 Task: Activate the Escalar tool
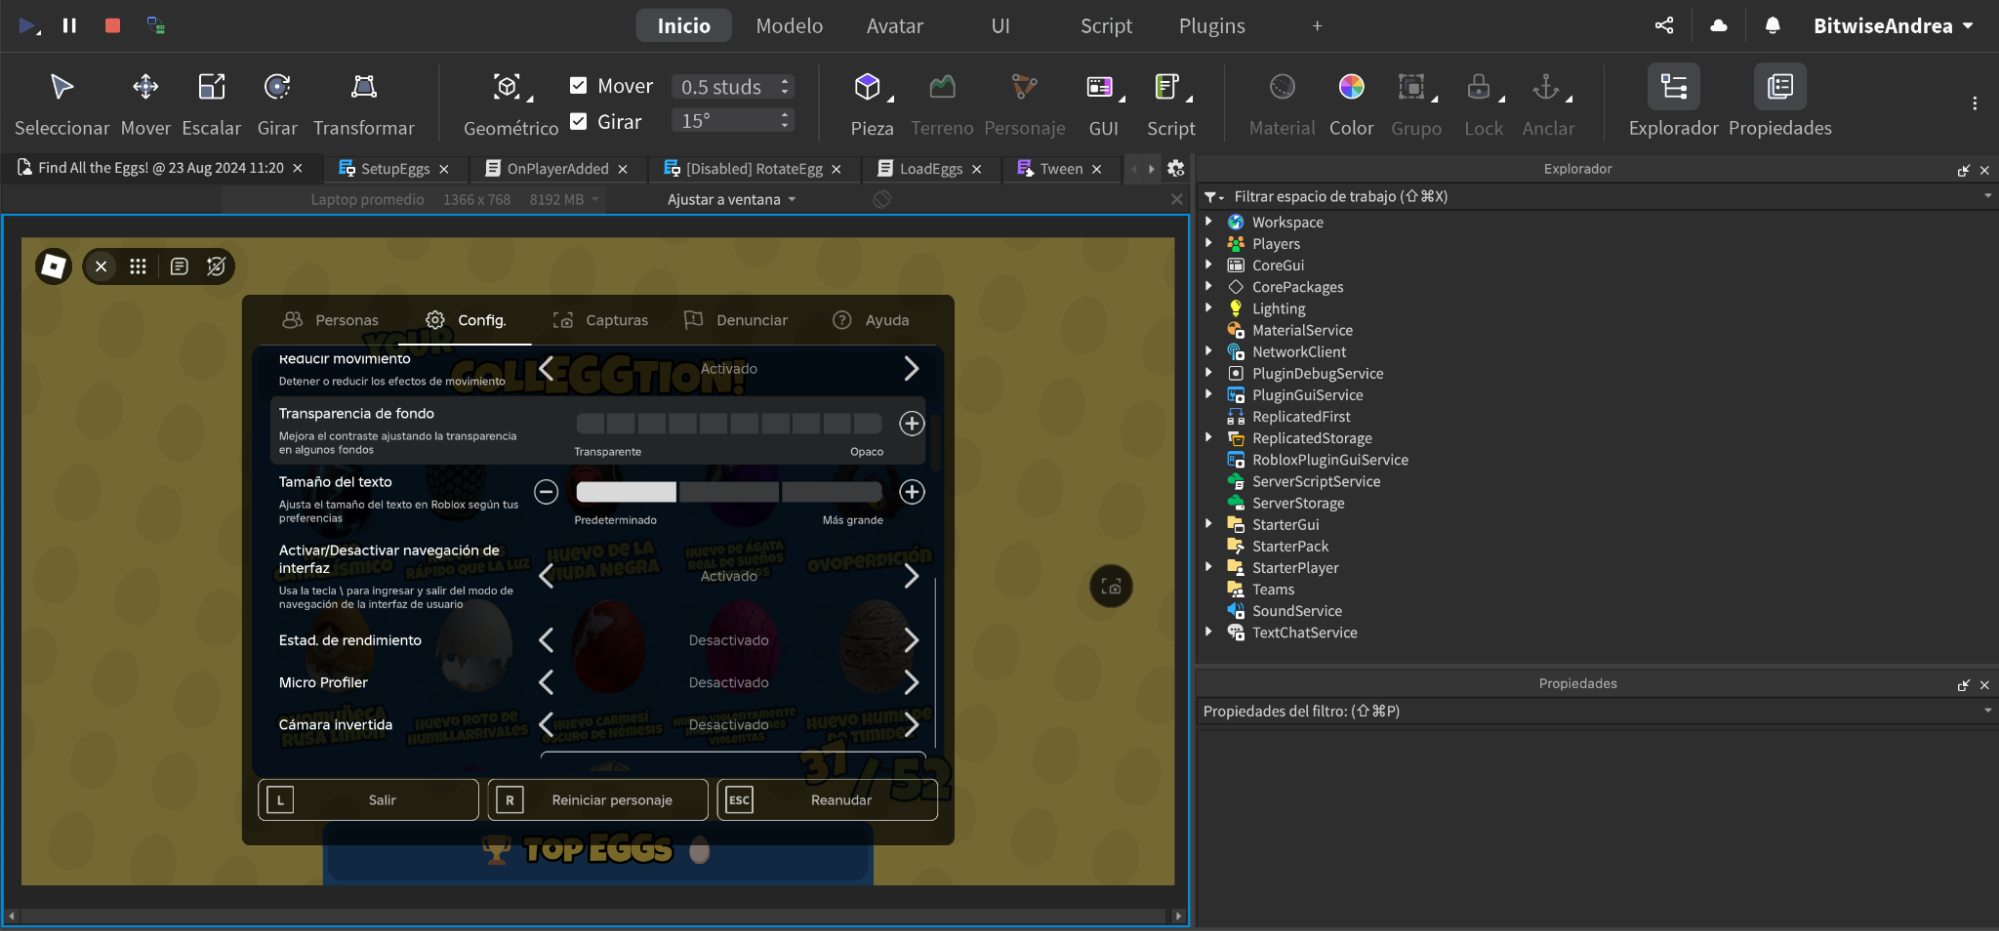click(211, 100)
